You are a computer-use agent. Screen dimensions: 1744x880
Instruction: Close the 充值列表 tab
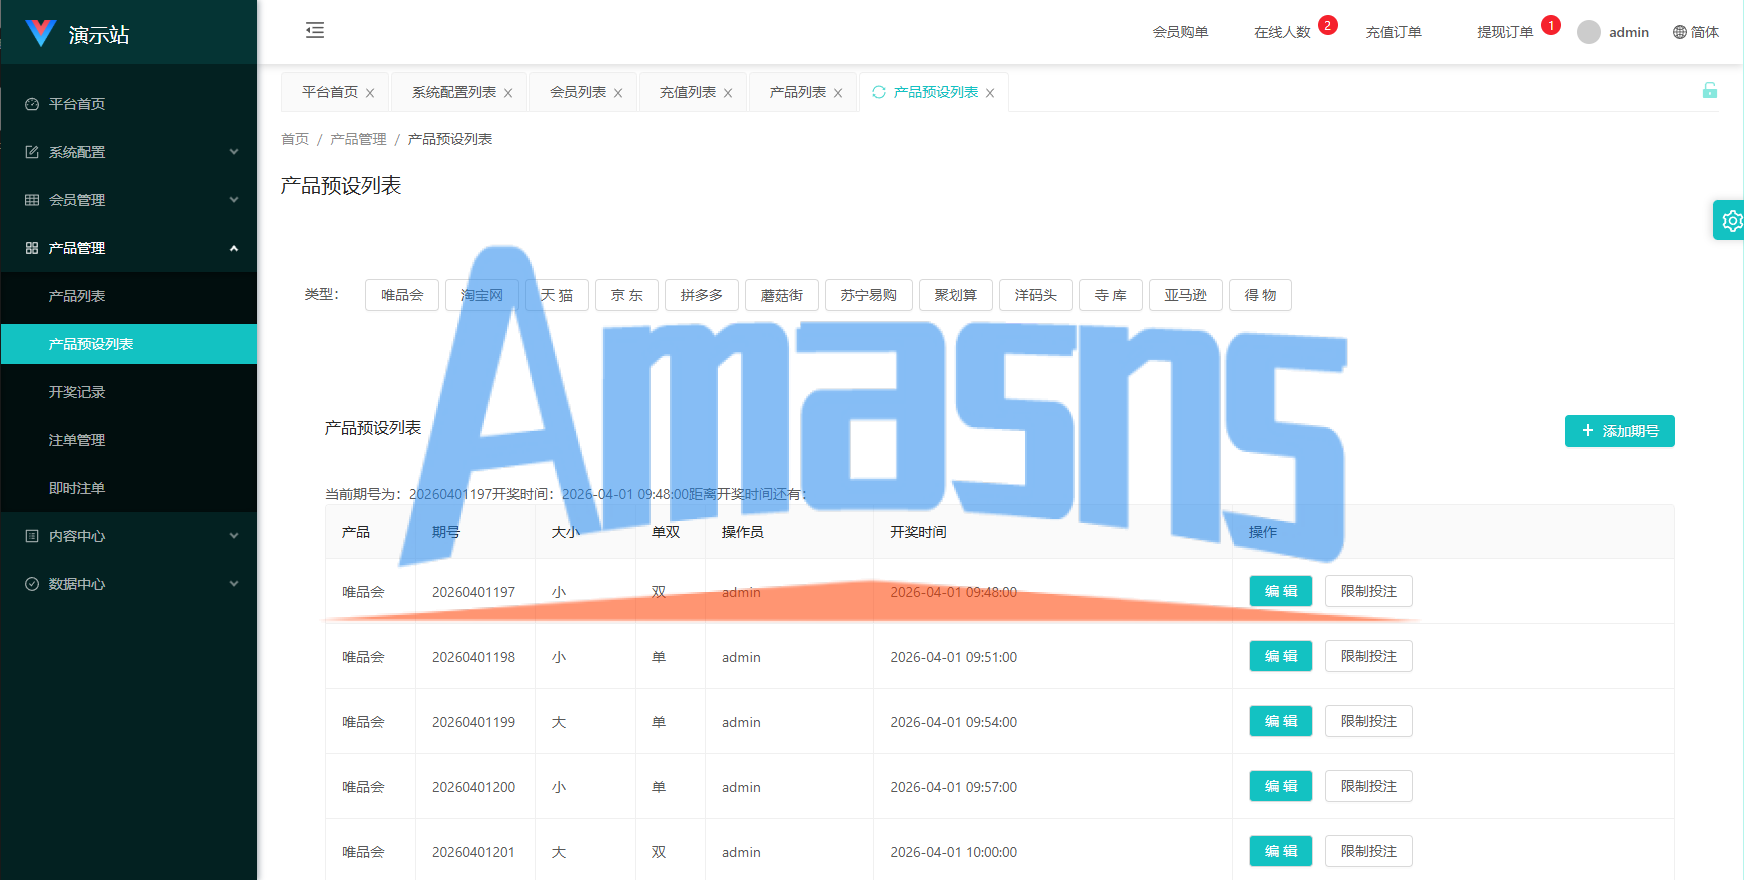click(728, 93)
